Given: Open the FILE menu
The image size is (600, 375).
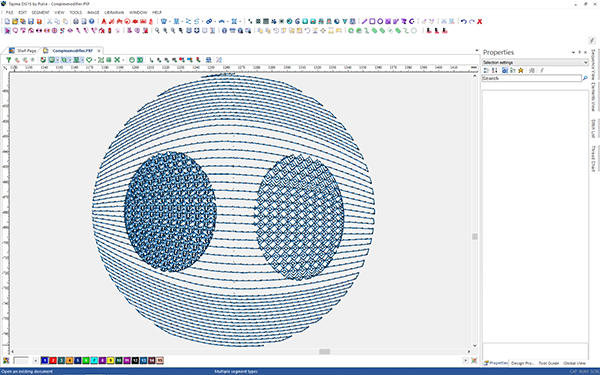Looking at the screenshot, I should [x=9, y=13].
